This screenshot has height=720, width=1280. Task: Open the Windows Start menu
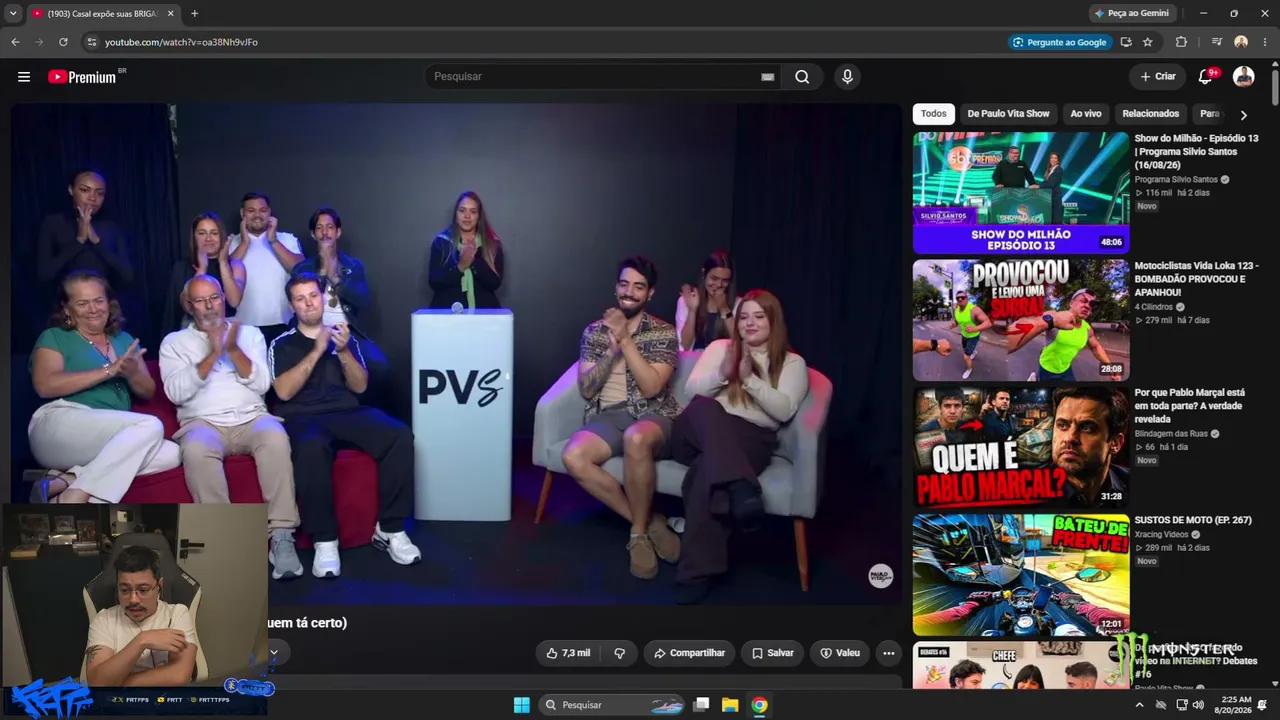[521, 705]
